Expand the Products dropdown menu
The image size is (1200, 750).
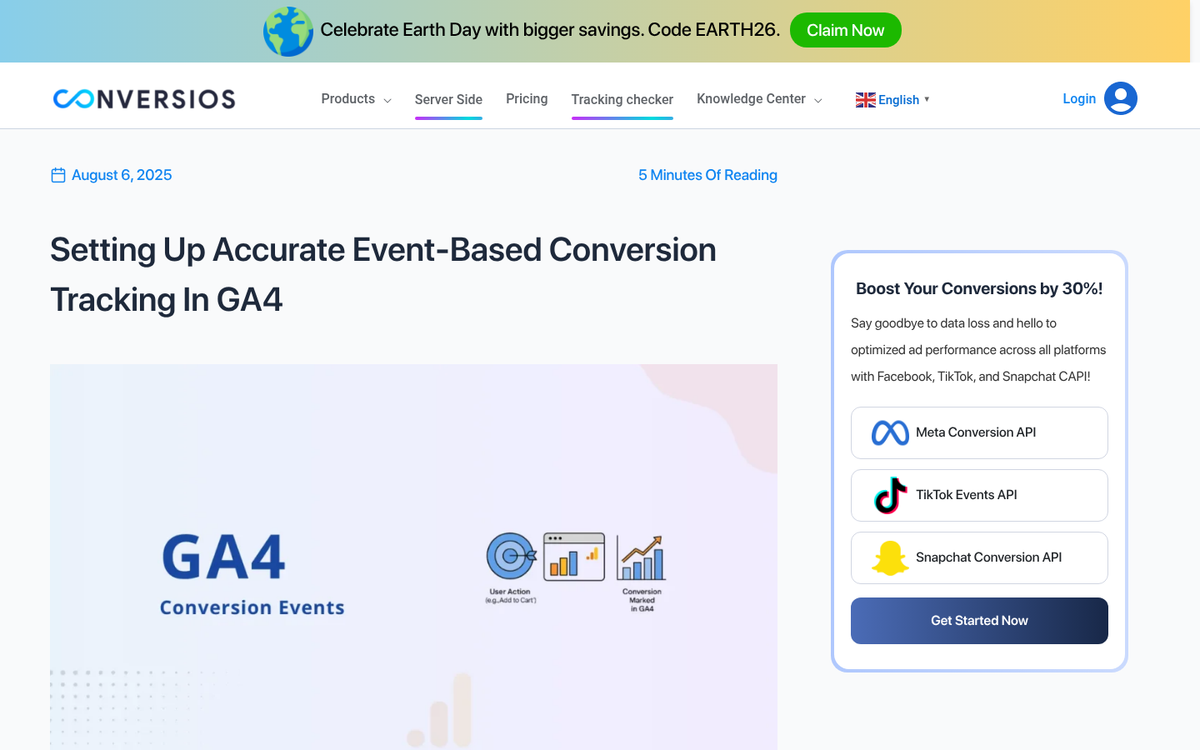[355, 99]
